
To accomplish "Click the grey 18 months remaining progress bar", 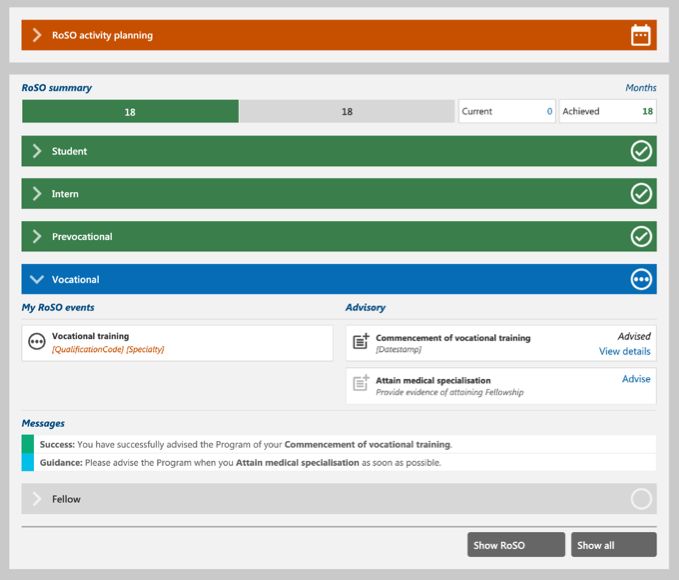I will point(347,112).
